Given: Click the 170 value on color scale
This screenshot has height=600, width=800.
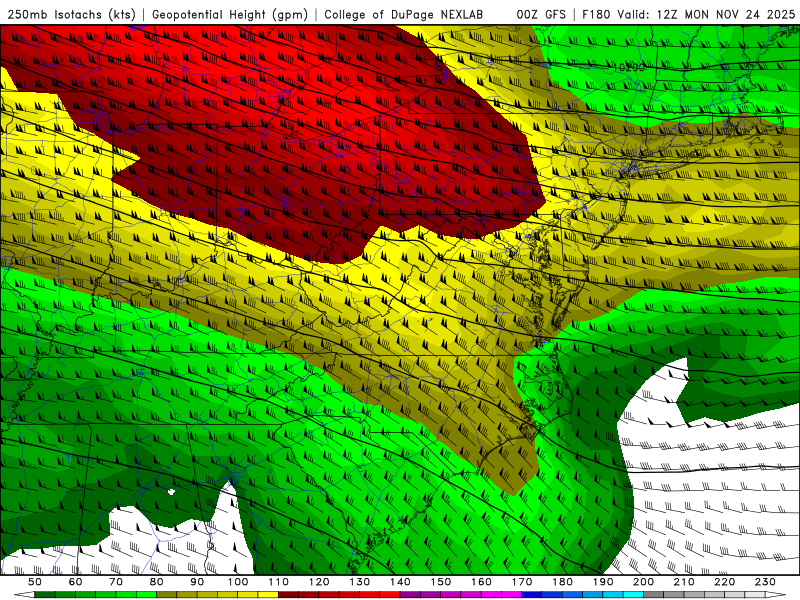Looking at the screenshot, I should (x=522, y=582).
